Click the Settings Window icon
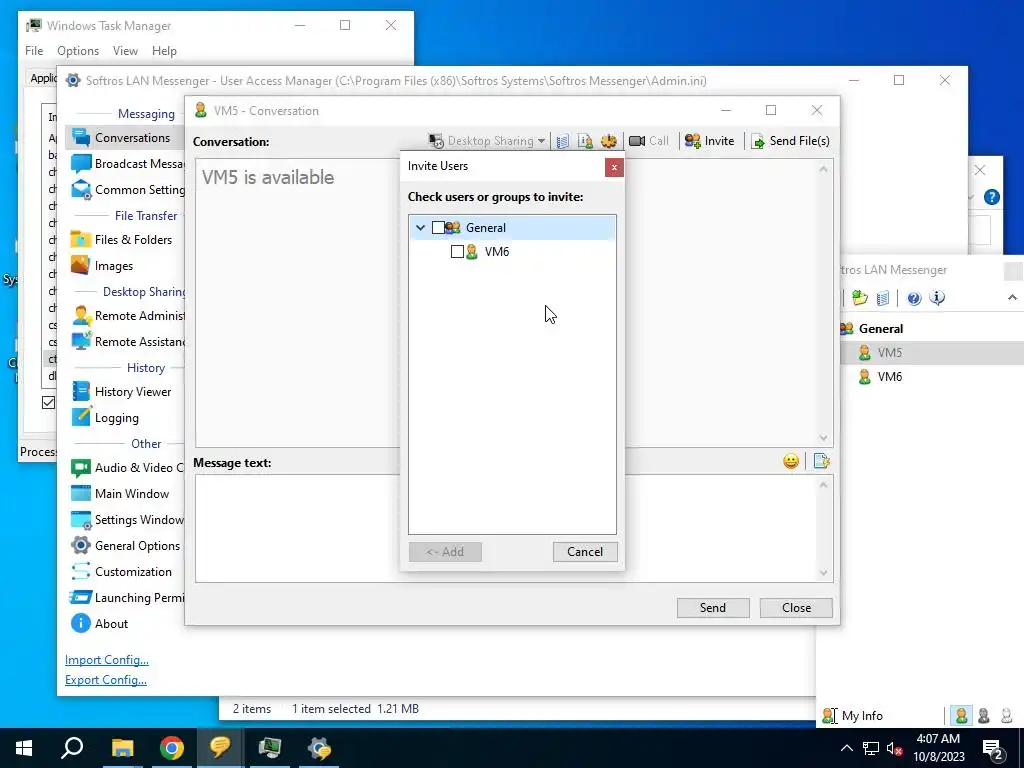 coord(81,520)
